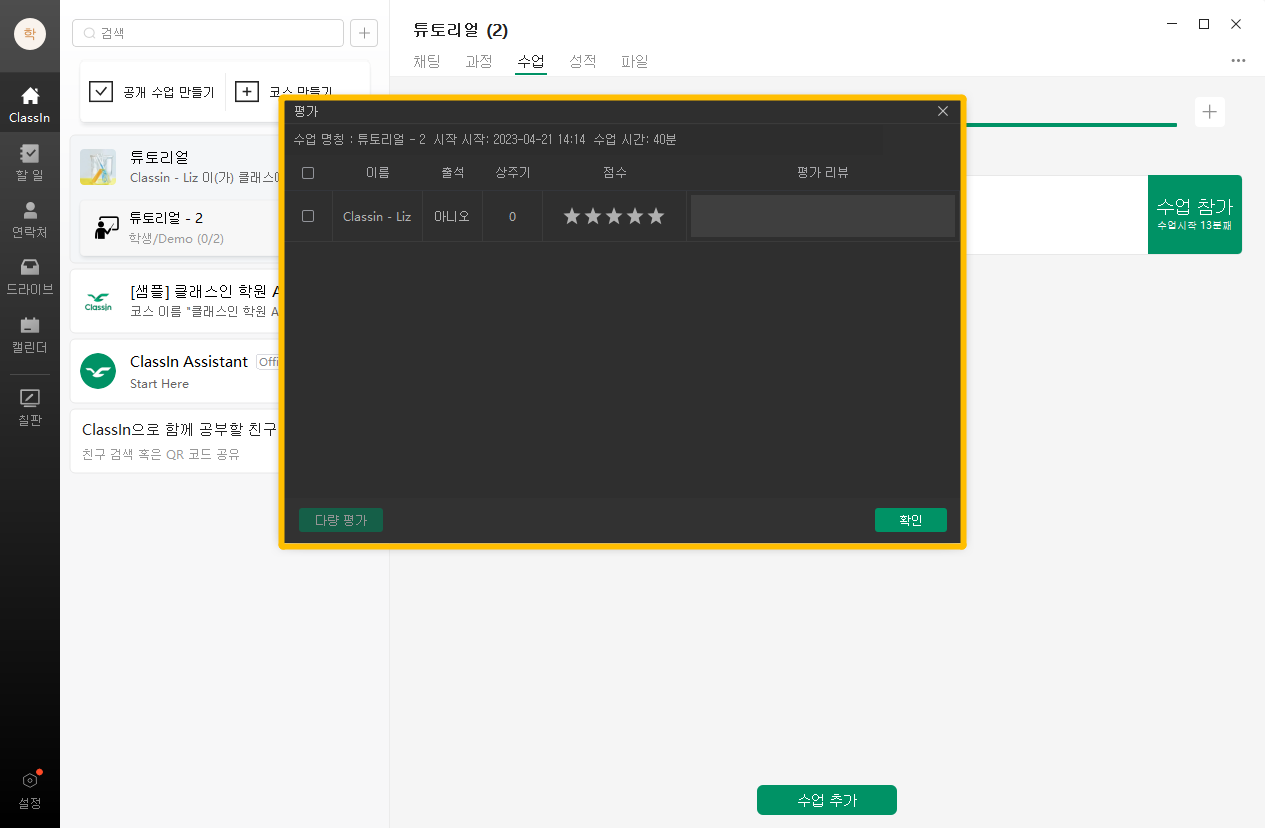Open 설정 settings at sidebar bottom
The width and height of the screenshot is (1265, 828).
point(30,790)
